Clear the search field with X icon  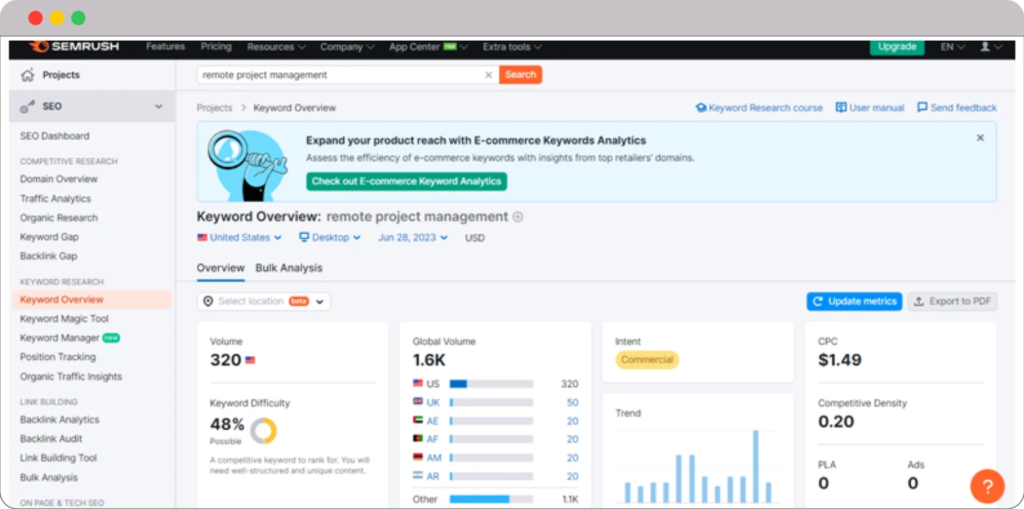[488, 75]
